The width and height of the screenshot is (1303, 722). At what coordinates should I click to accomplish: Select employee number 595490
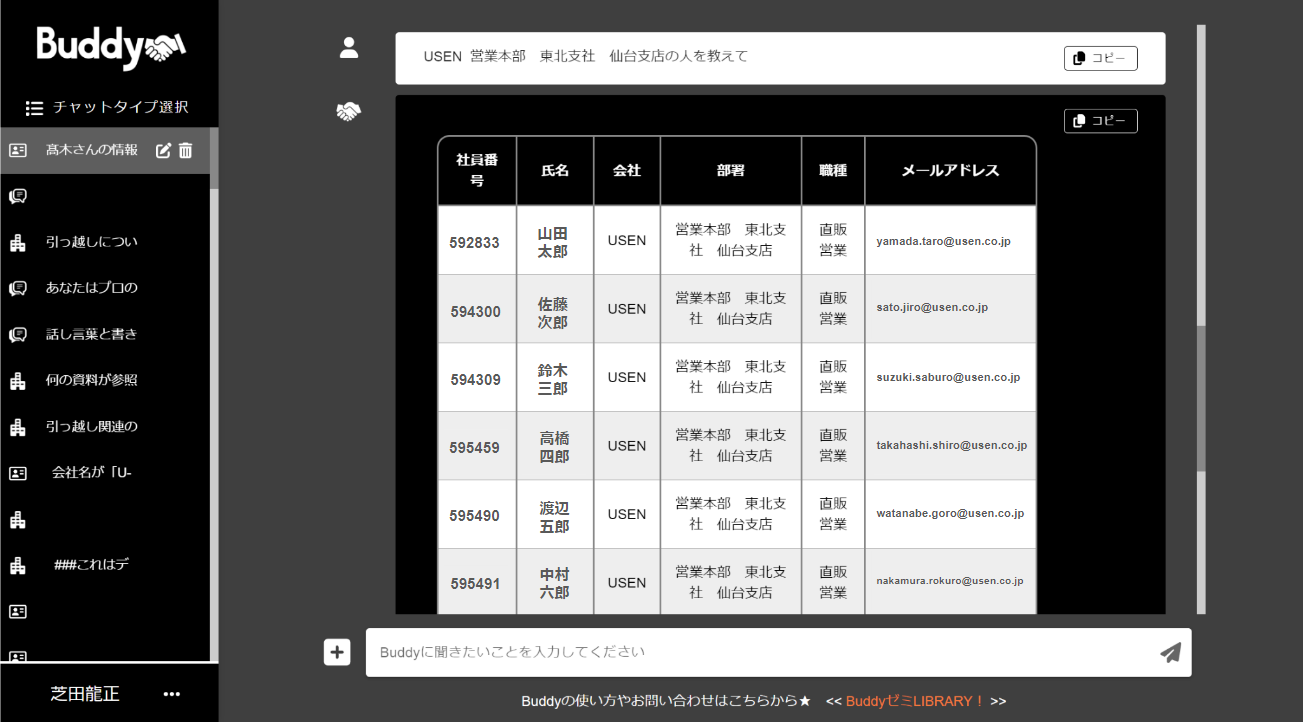[x=475, y=516]
